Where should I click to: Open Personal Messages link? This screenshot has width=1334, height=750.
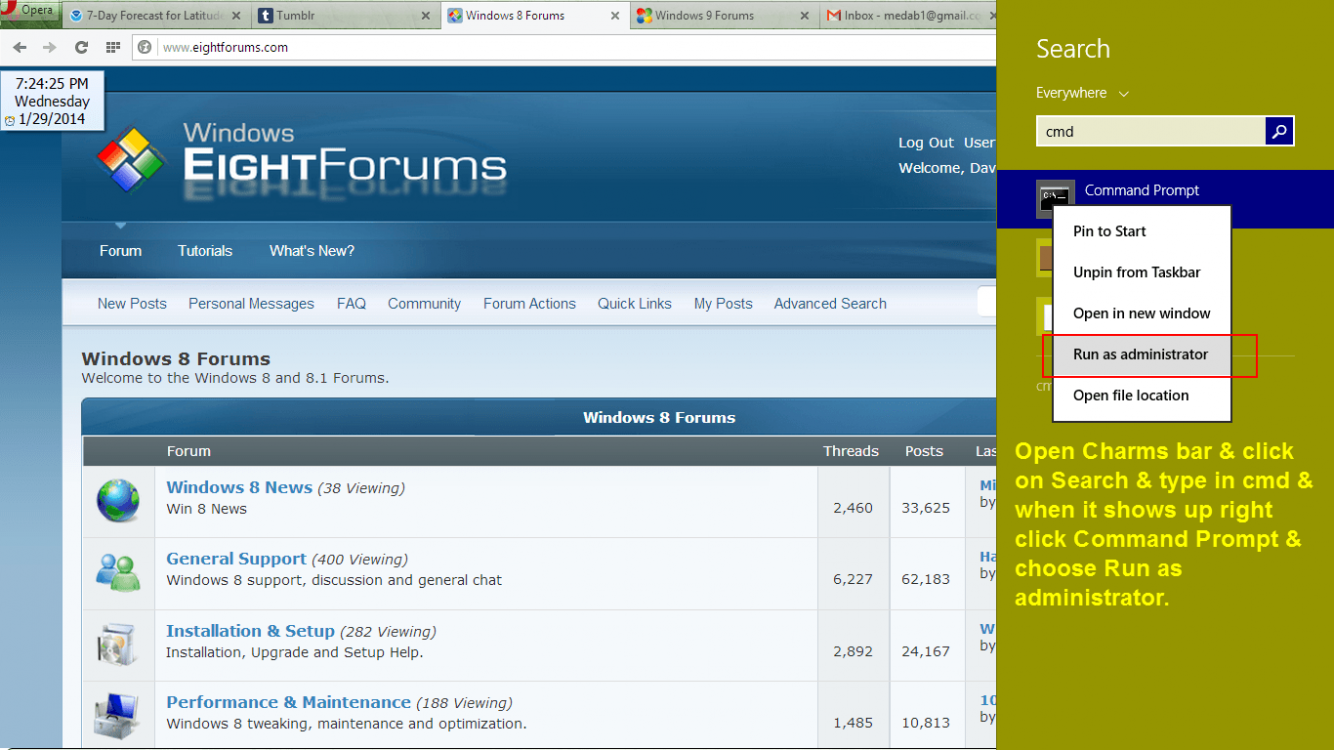[x=251, y=304]
